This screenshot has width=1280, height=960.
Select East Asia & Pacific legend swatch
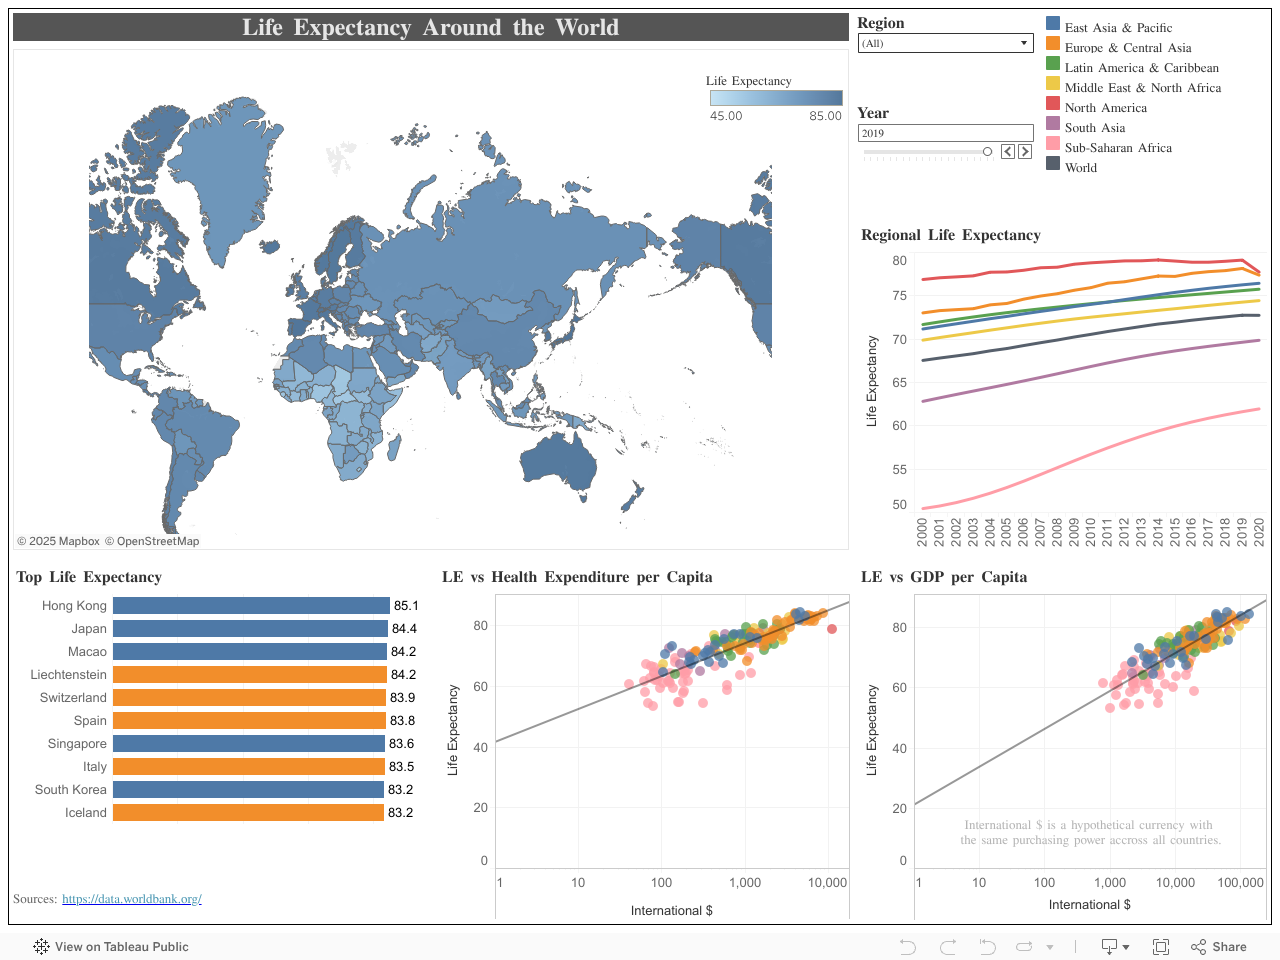click(x=1053, y=24)
